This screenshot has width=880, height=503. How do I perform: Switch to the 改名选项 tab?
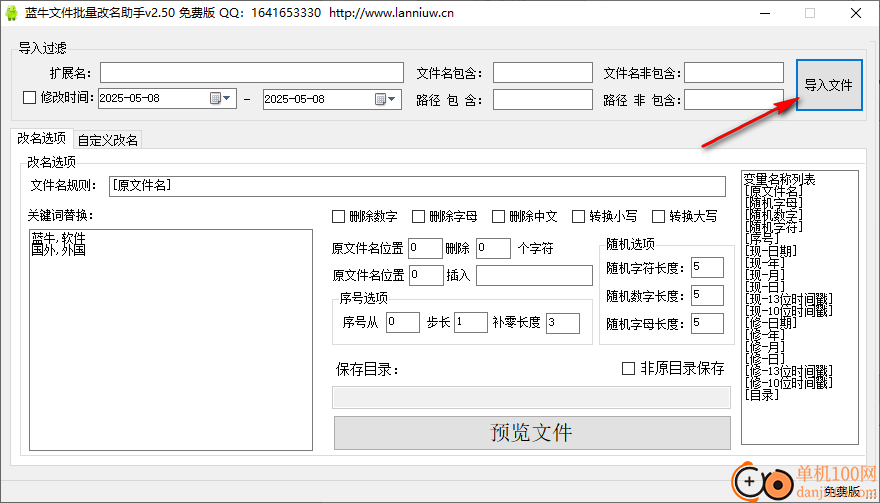42,138
